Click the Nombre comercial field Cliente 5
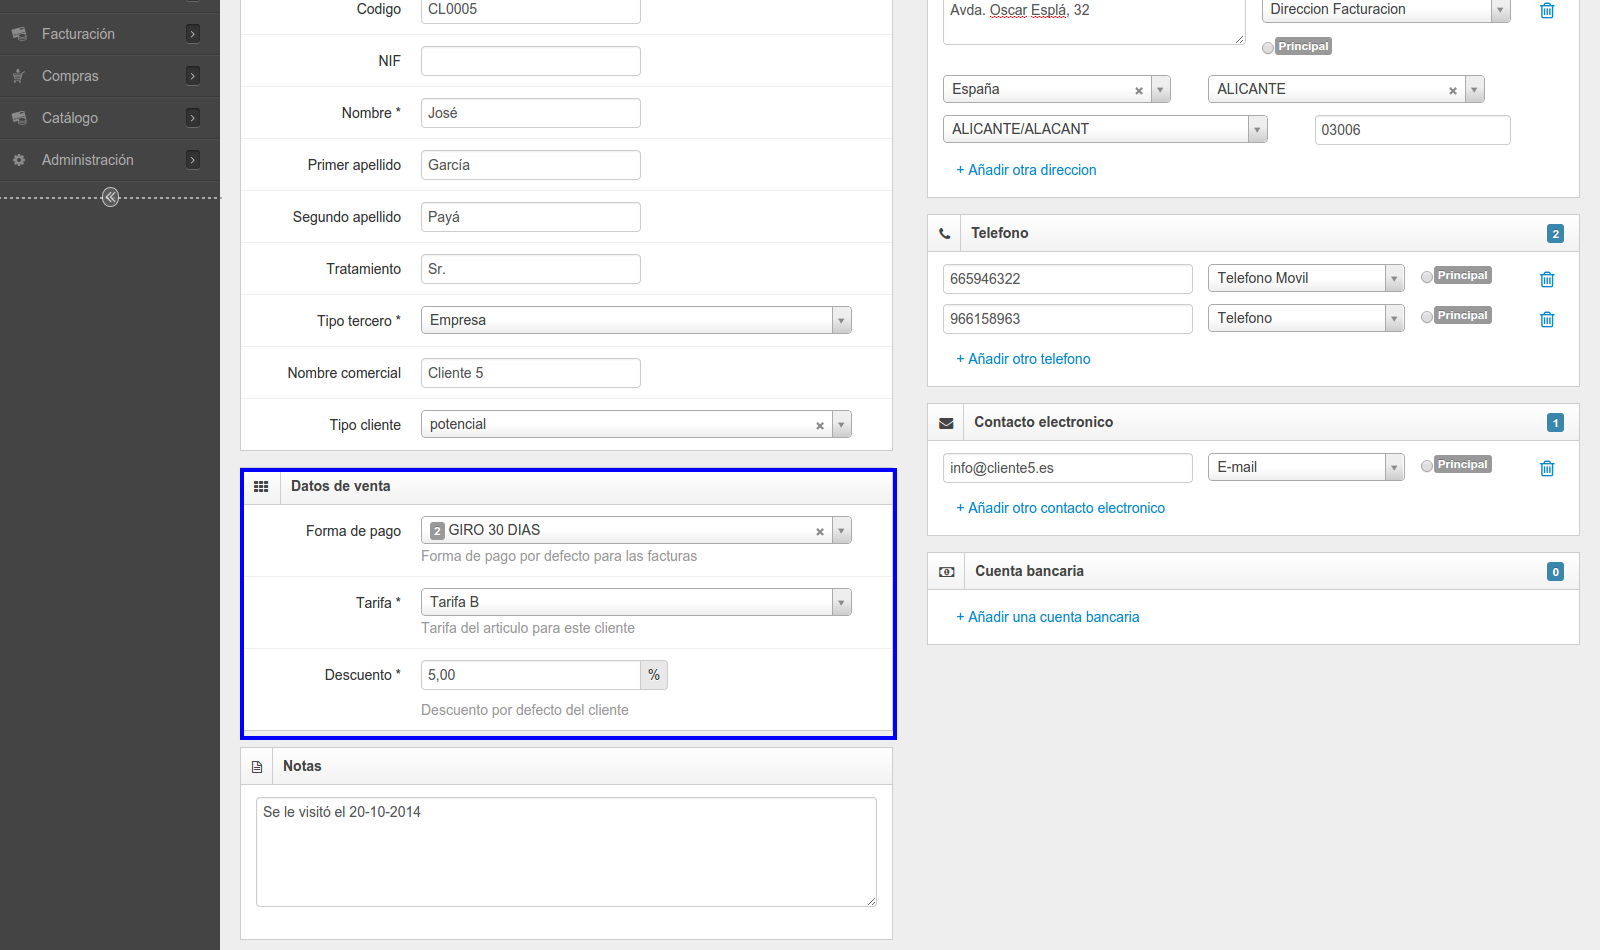This screenshot has width=1600, height=950. [531, 373]
